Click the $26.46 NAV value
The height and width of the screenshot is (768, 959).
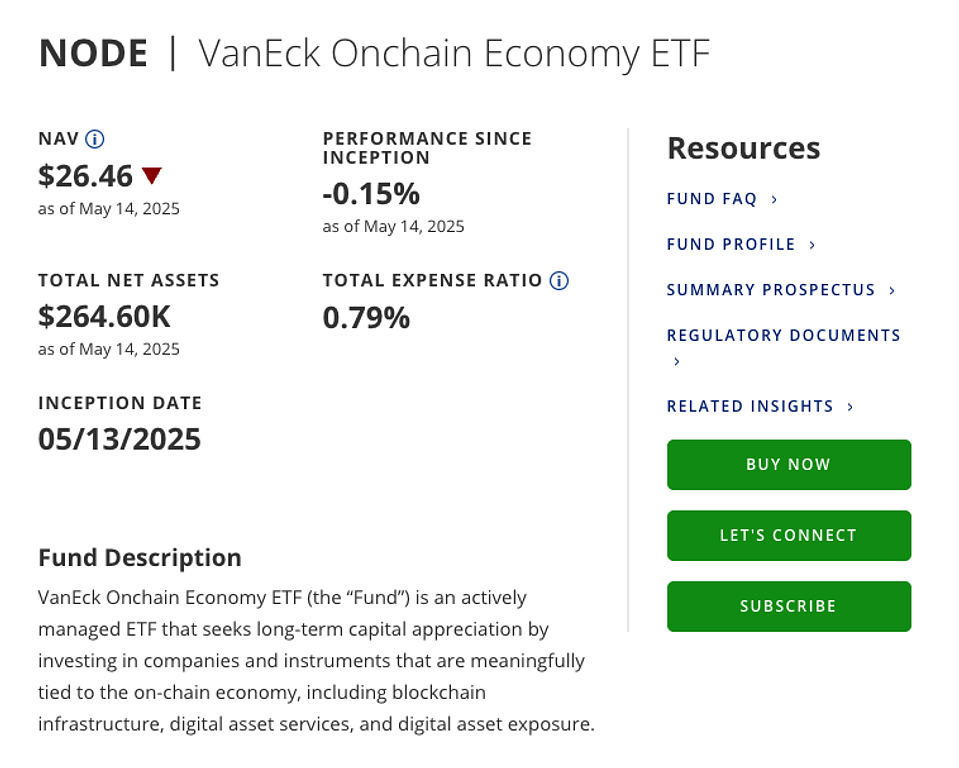tap(86, 176)
